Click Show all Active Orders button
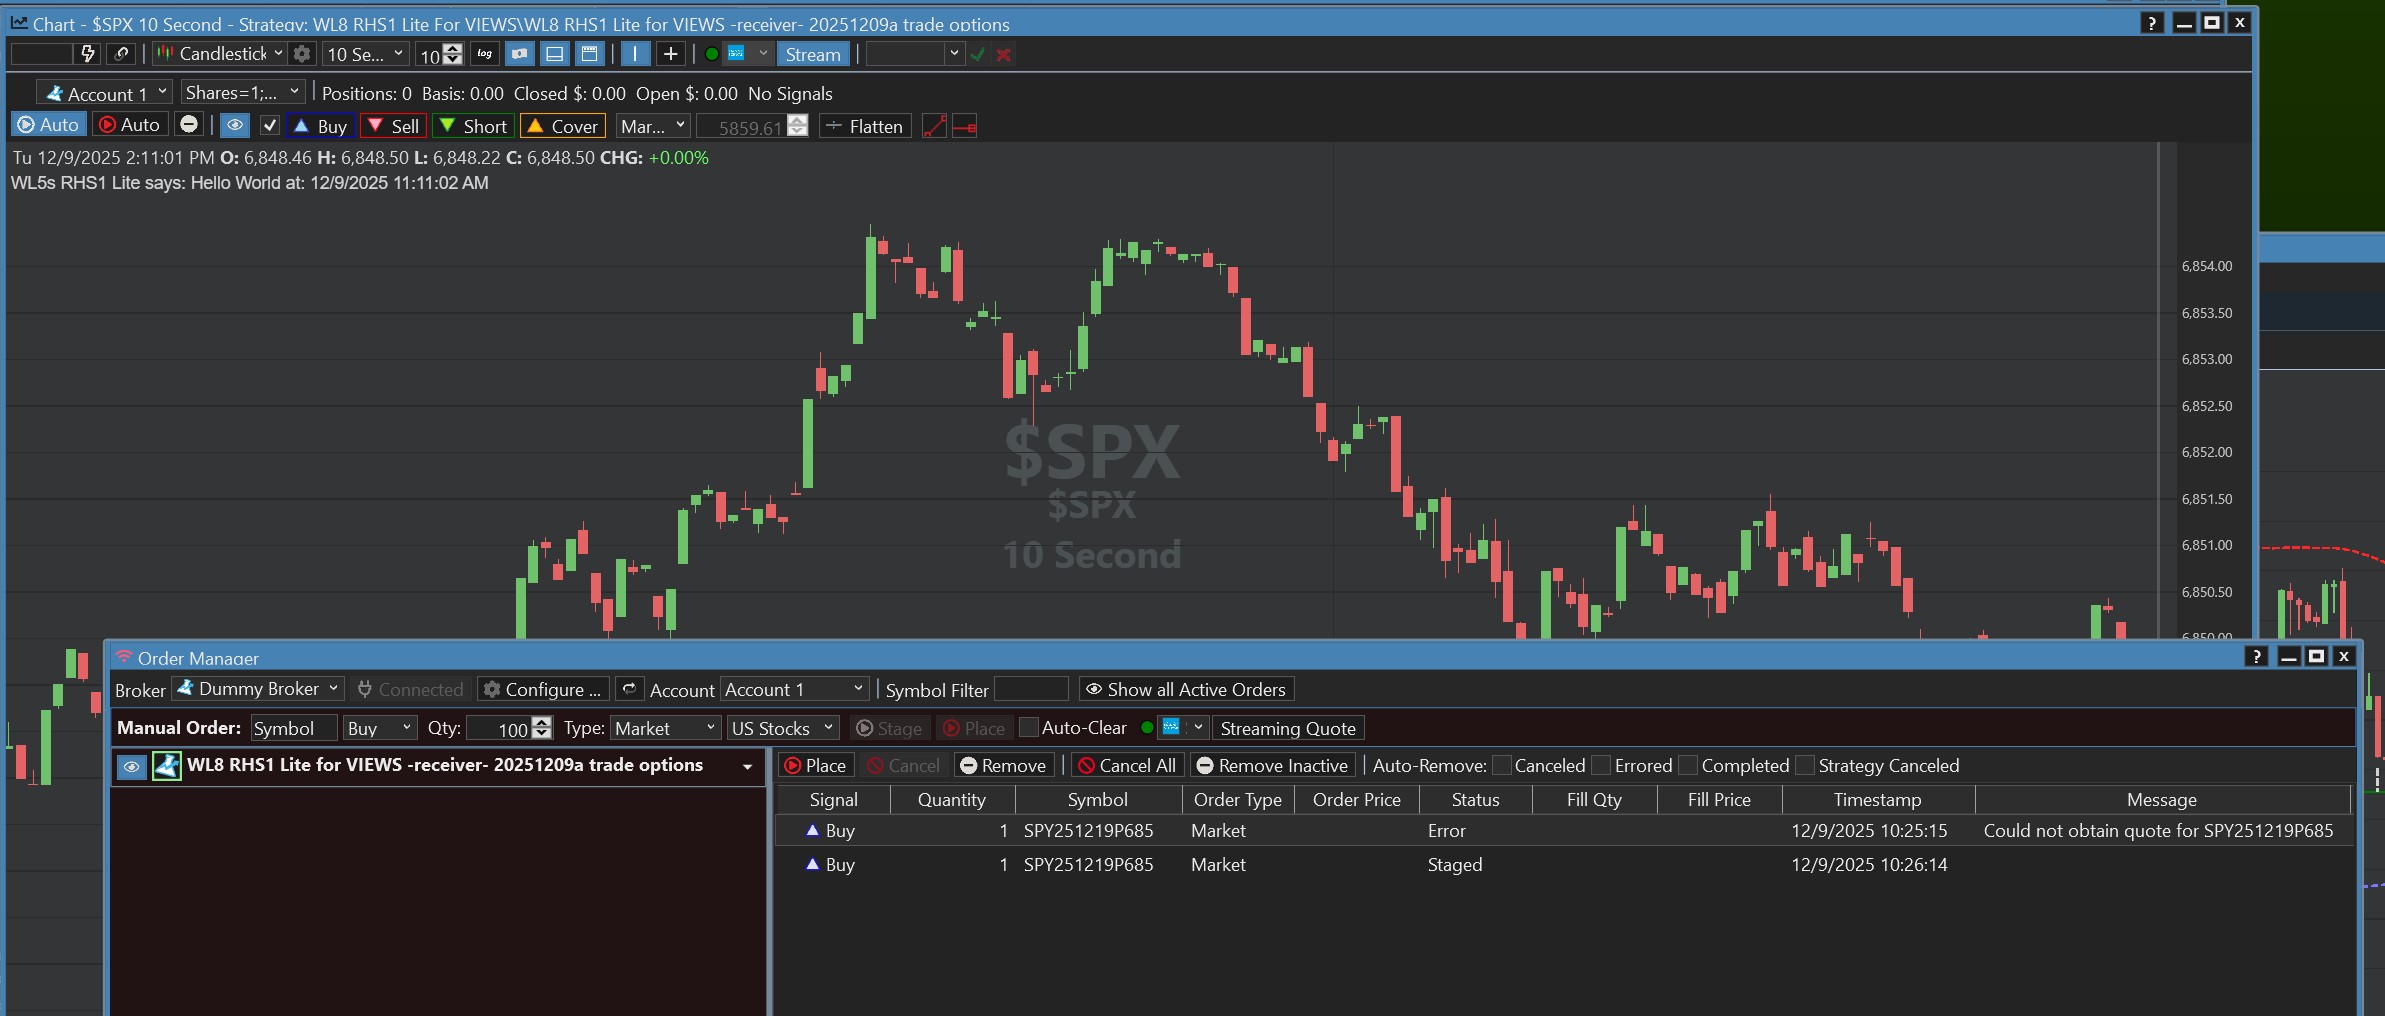Image resolution: width=2385 pixels, height=1016 pixels. pos(1186,689)
